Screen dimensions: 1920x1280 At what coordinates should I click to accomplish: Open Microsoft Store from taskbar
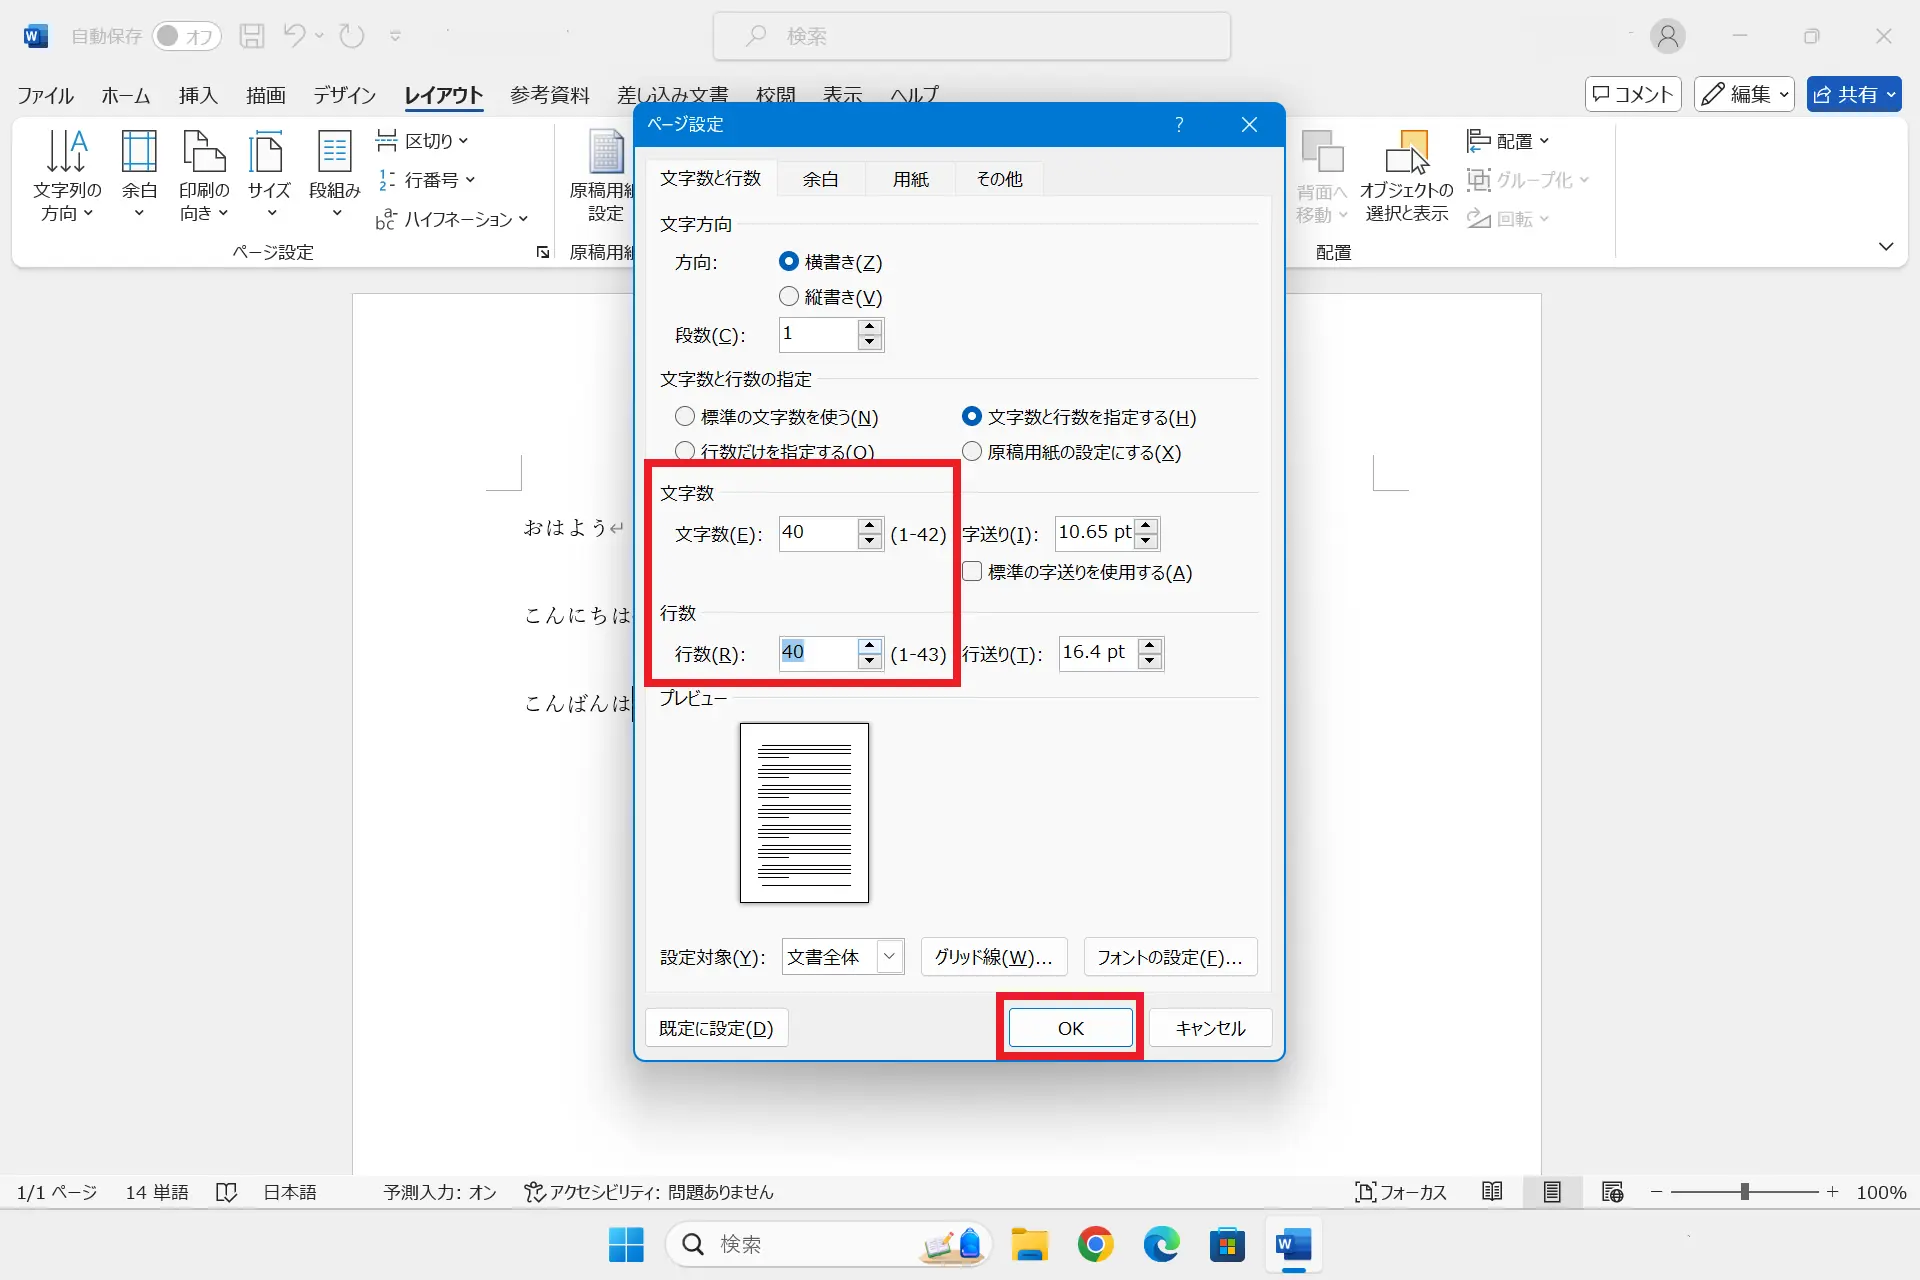(x=1227, y=1244)
